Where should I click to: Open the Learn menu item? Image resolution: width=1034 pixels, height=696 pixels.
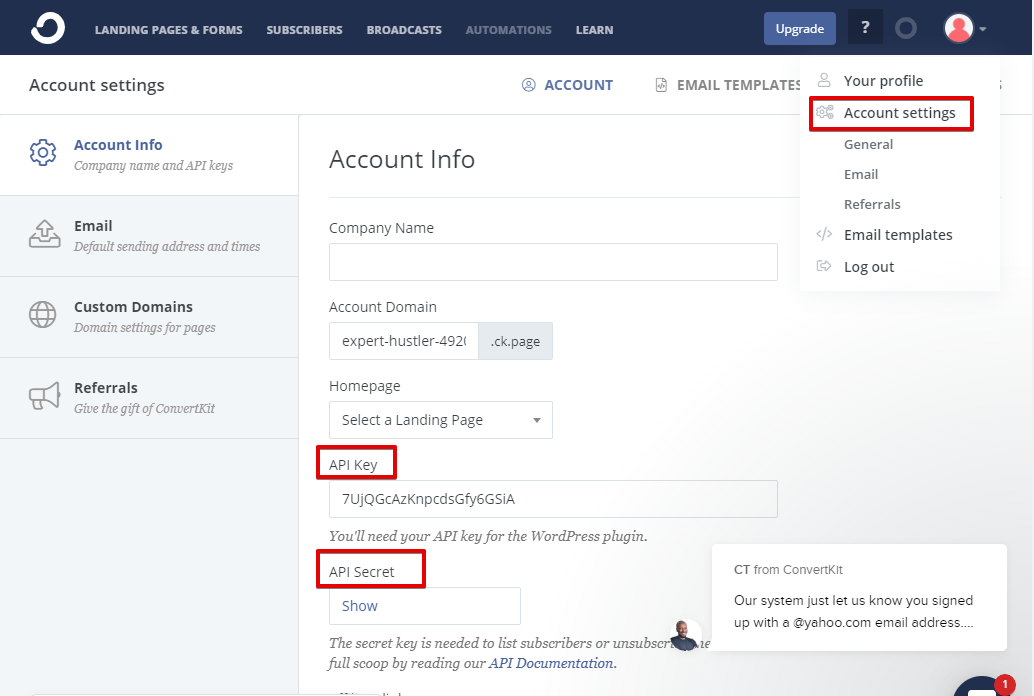(594, 30)
